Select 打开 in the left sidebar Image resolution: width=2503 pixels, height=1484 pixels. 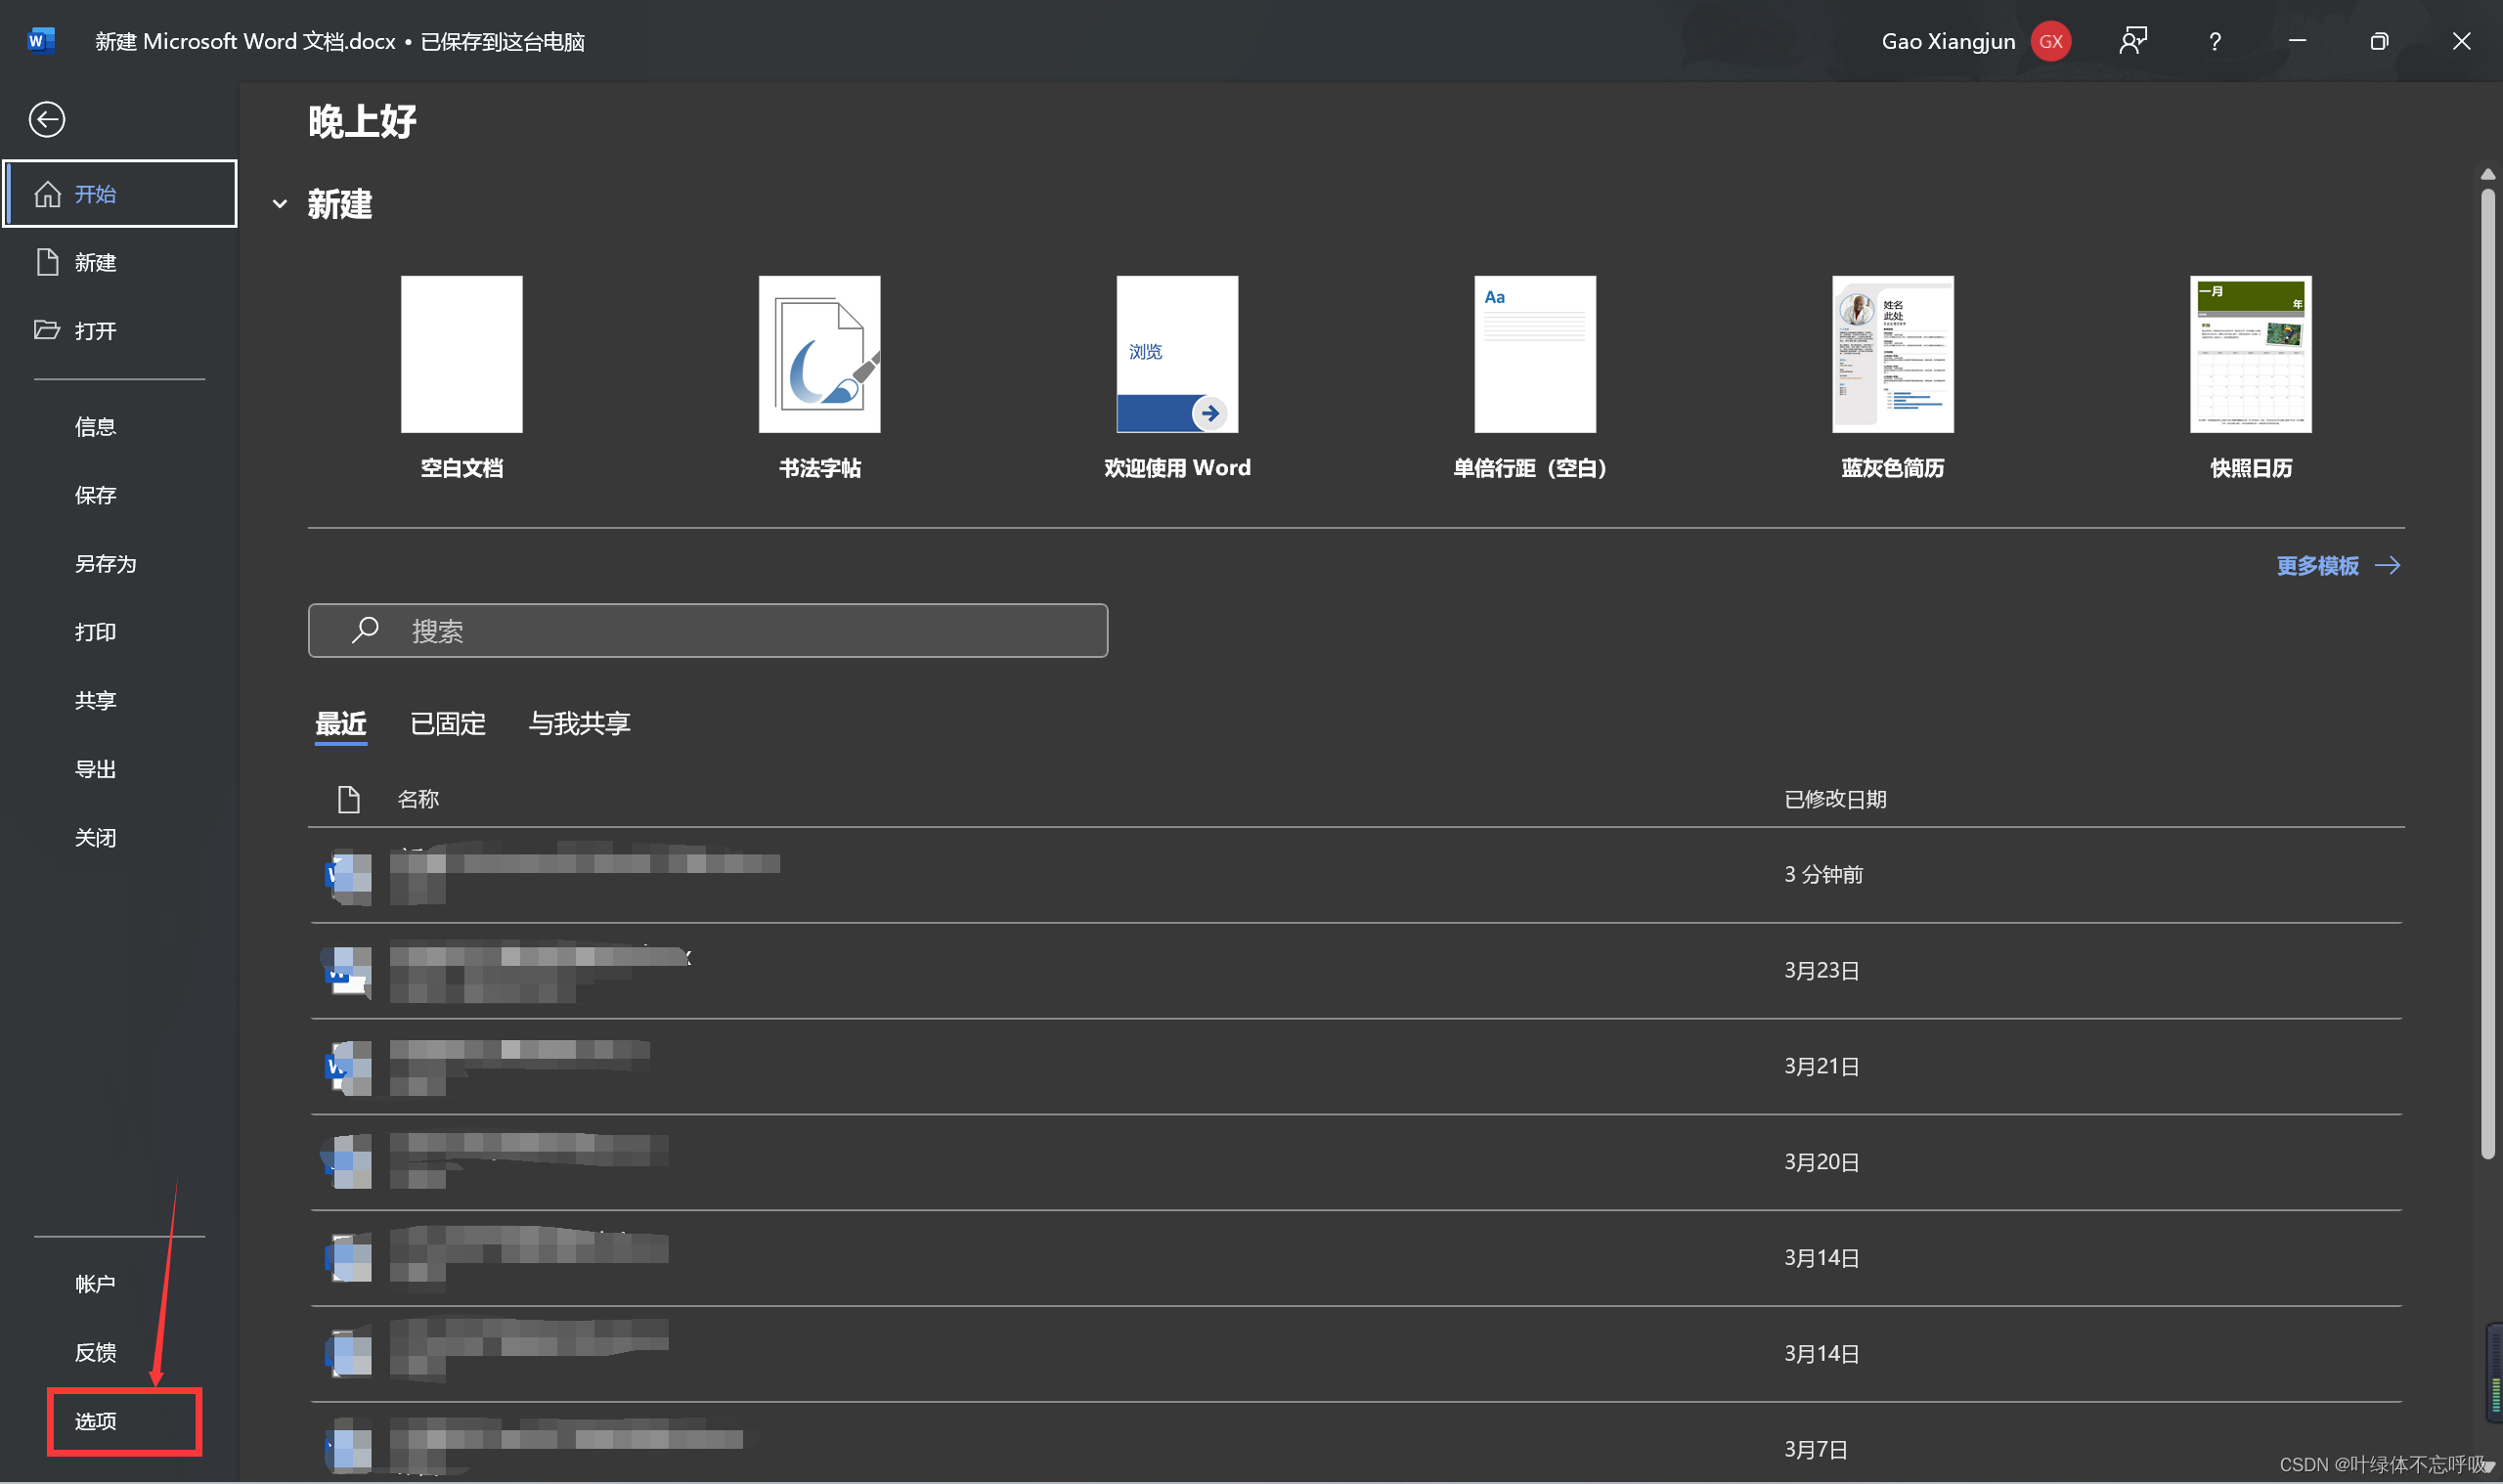point(95,331)
